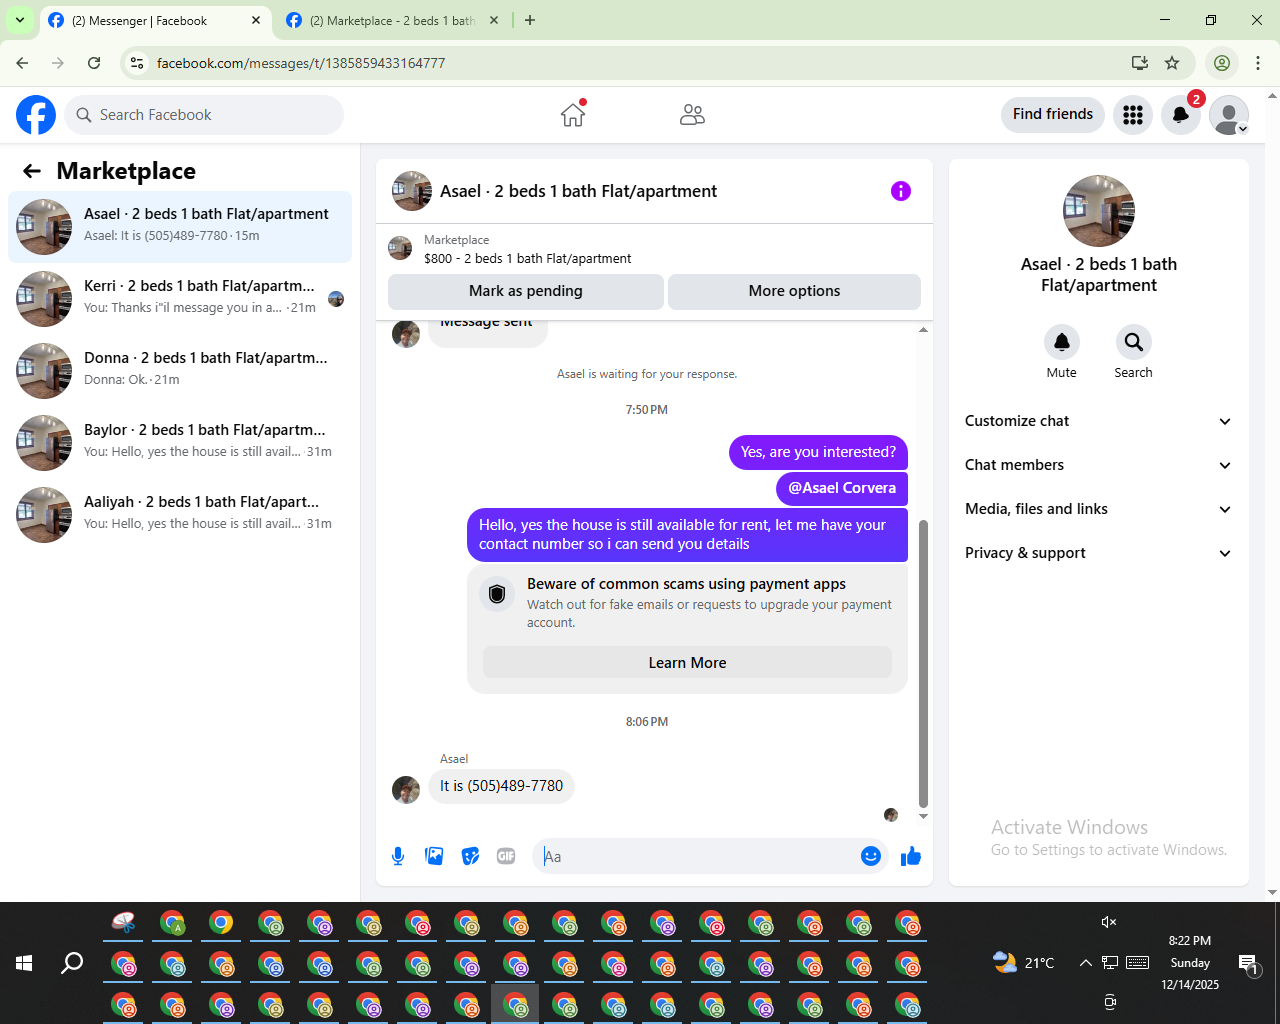1280x1024 pixels.
Task: Open the Menu grid icon
Action: pyautogui.click(x=1133, y=115)
